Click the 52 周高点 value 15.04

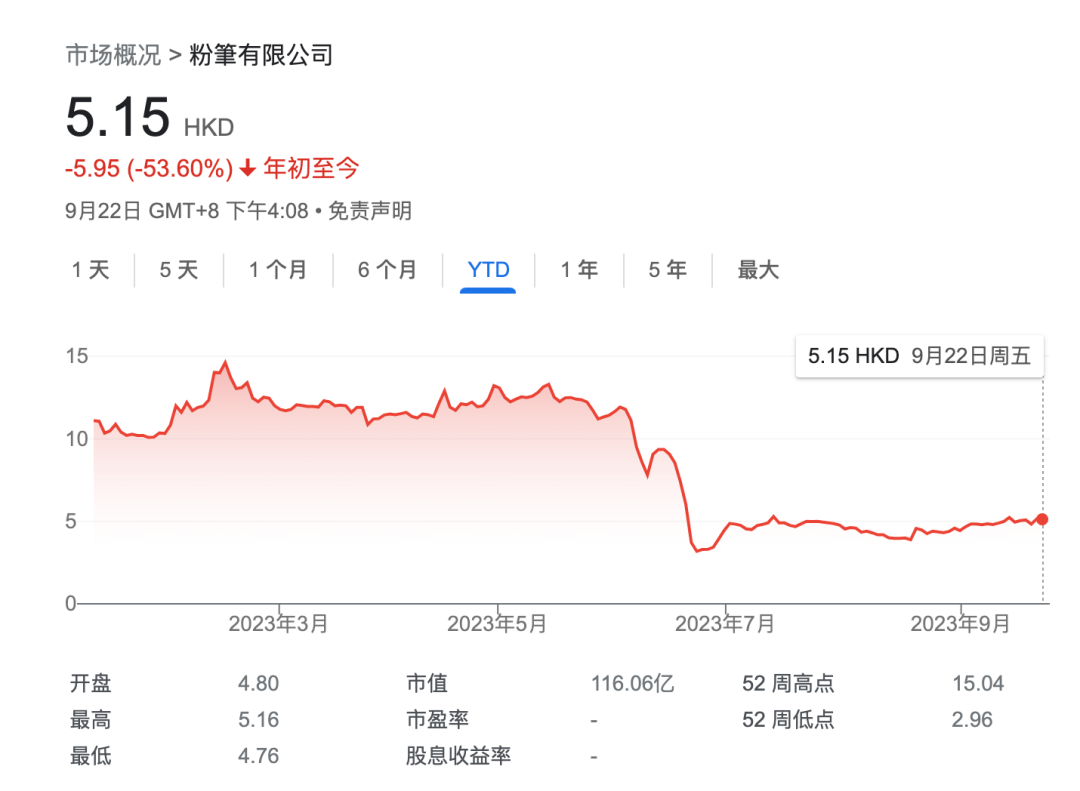point(978,684)
